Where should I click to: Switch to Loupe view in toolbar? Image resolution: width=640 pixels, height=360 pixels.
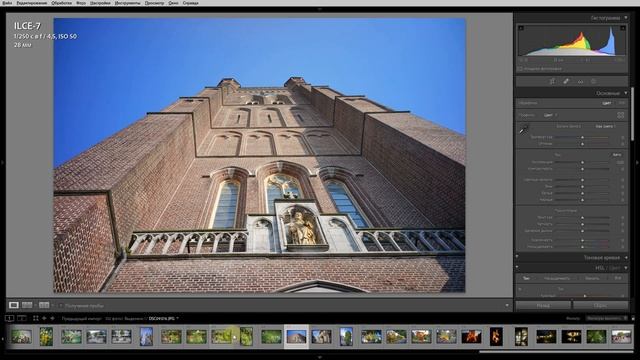click(13, 305)
